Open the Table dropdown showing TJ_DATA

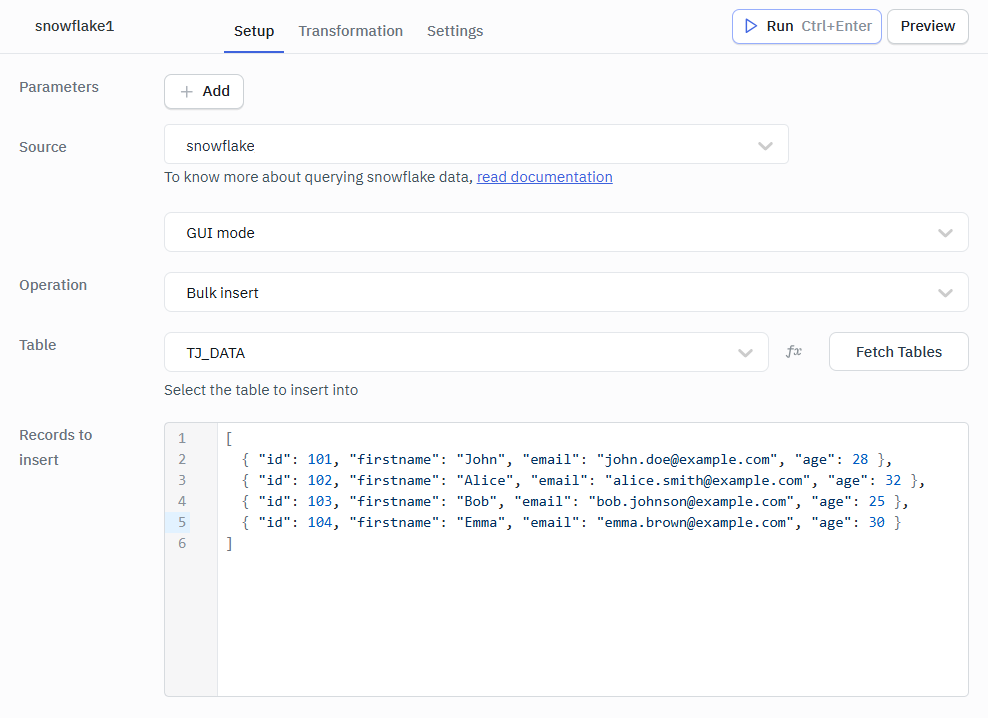click(466, 352)
